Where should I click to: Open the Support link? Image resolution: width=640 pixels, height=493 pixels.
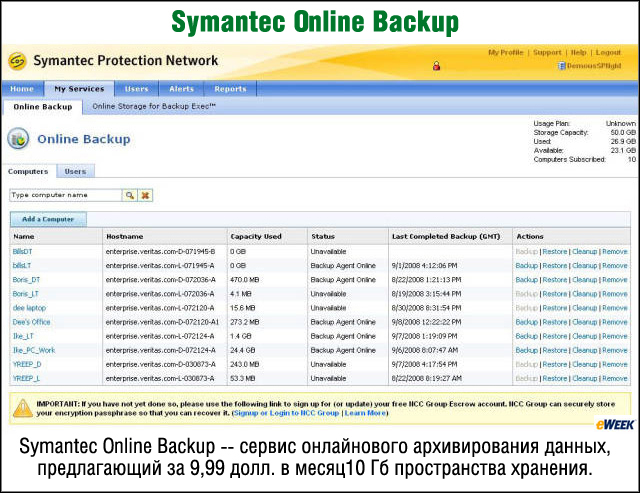tap(547, 52)
